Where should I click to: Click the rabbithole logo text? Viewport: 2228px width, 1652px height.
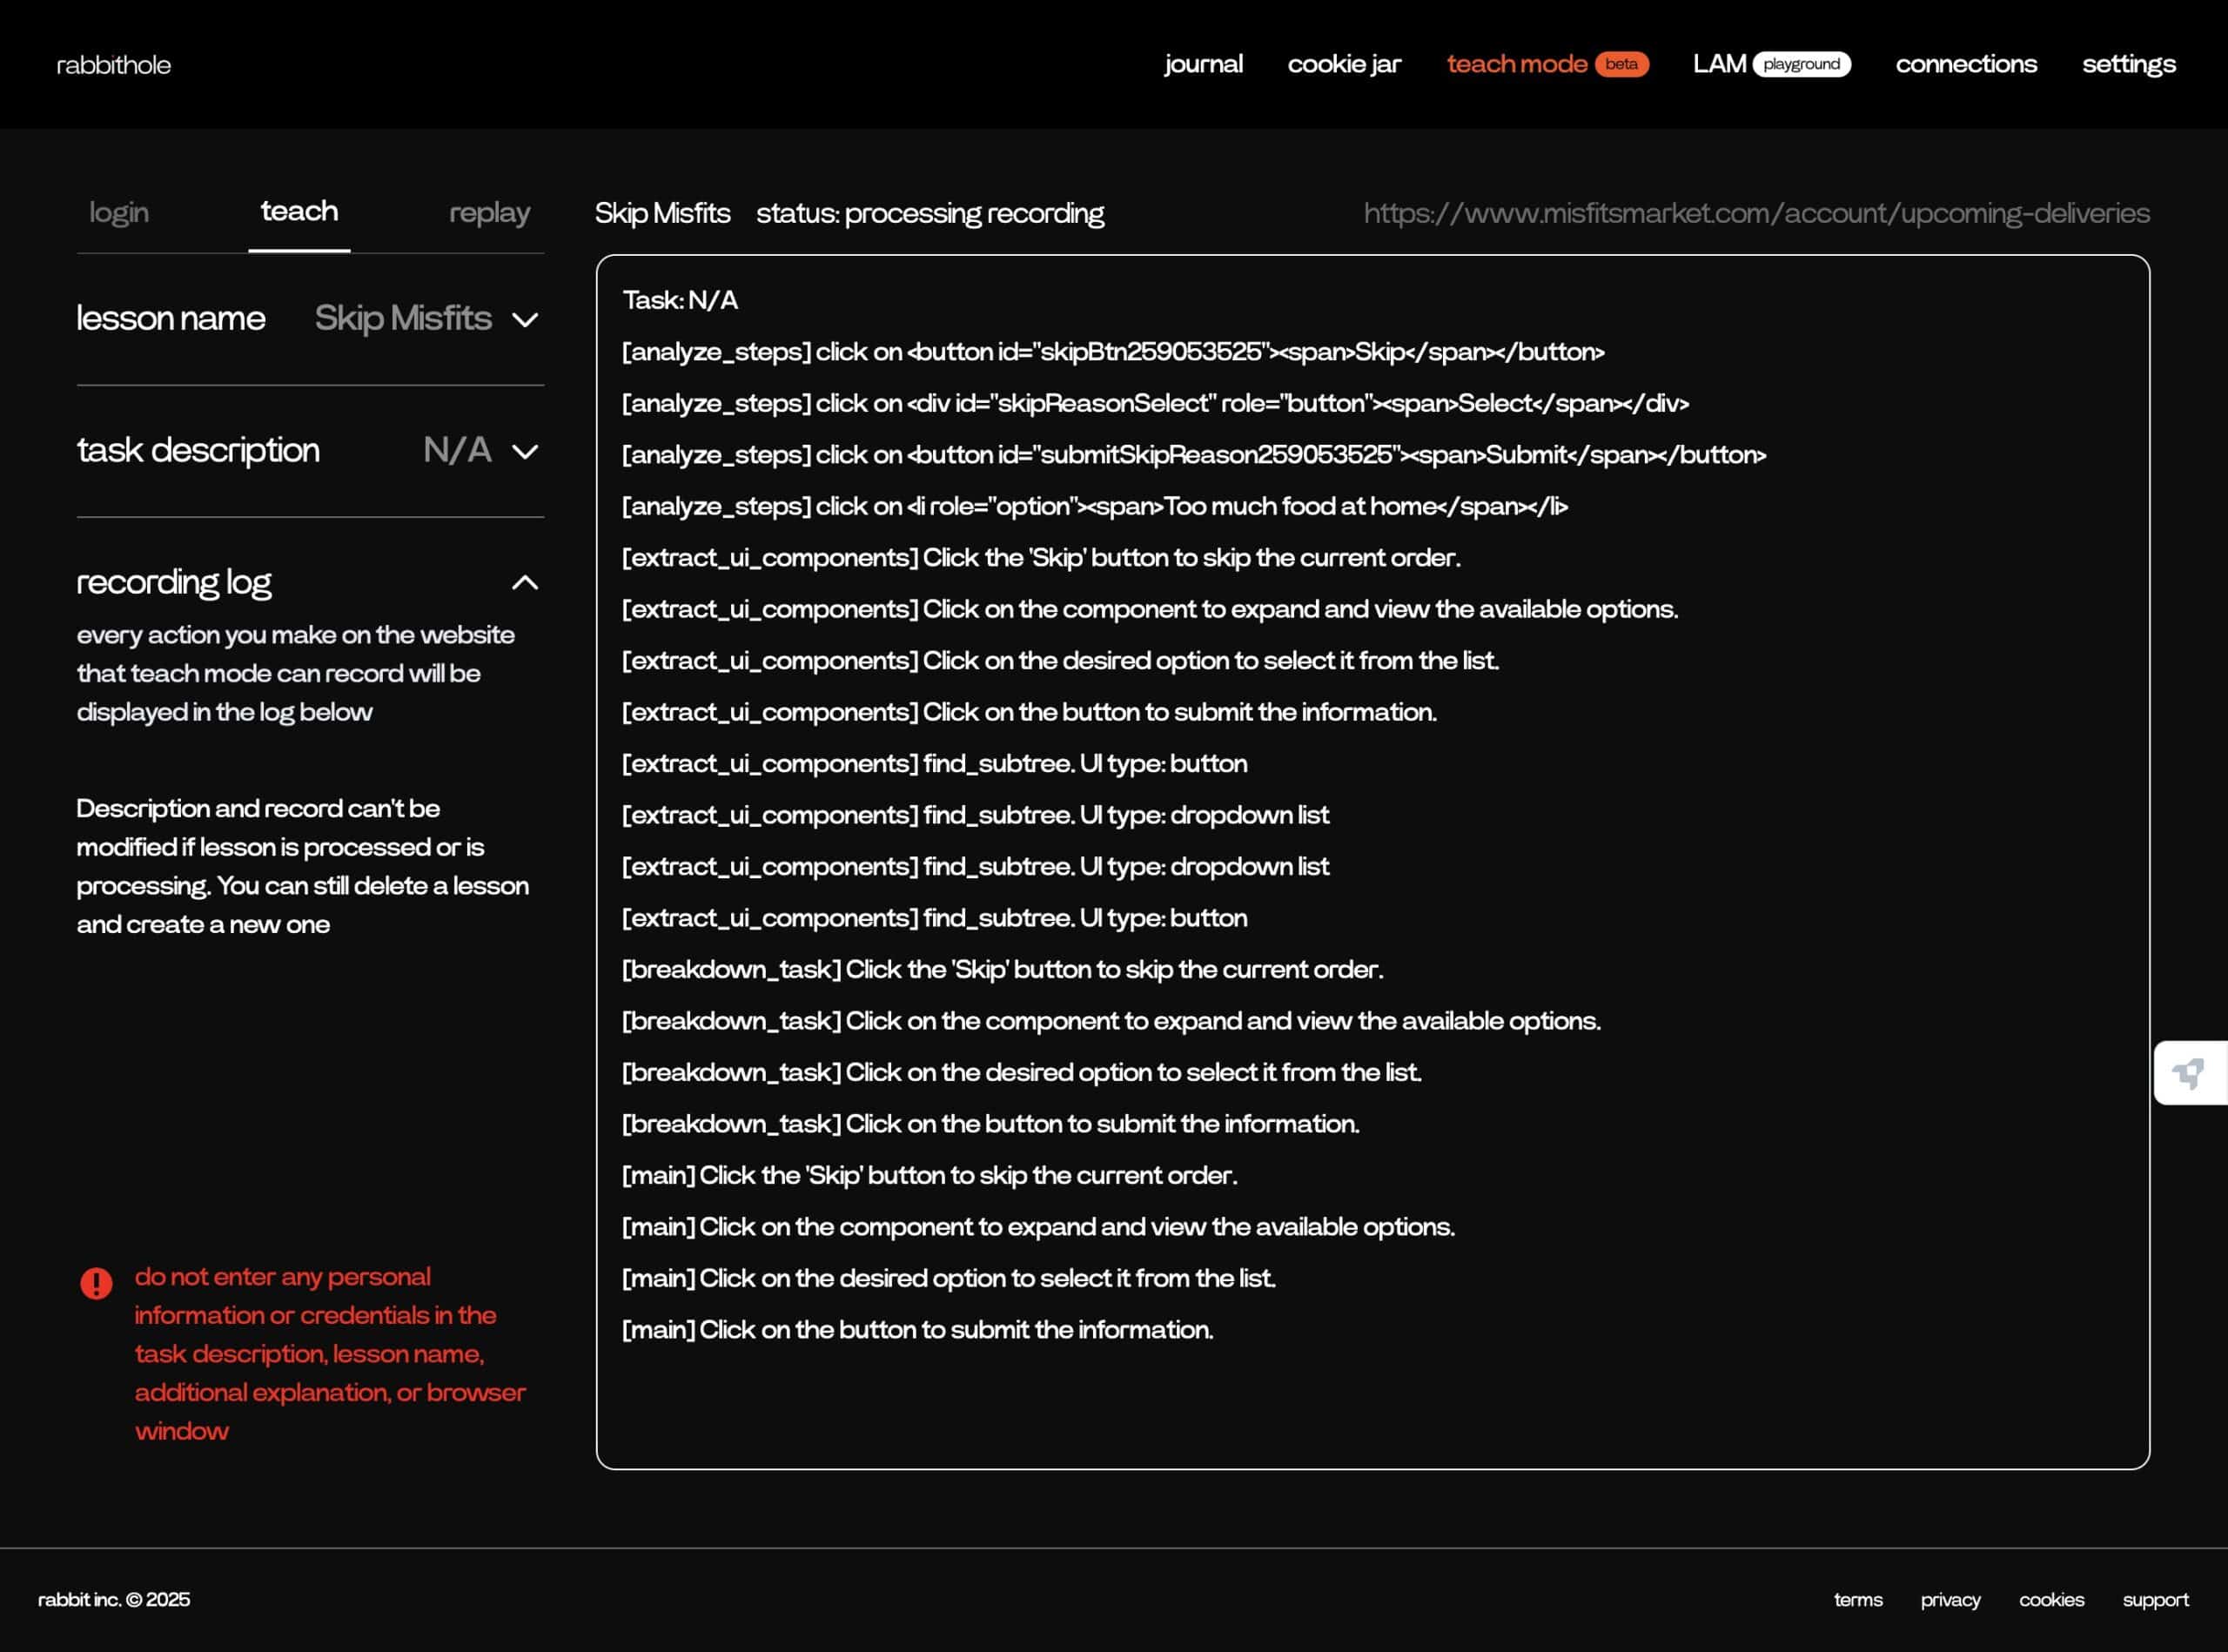tap(114, 65)
